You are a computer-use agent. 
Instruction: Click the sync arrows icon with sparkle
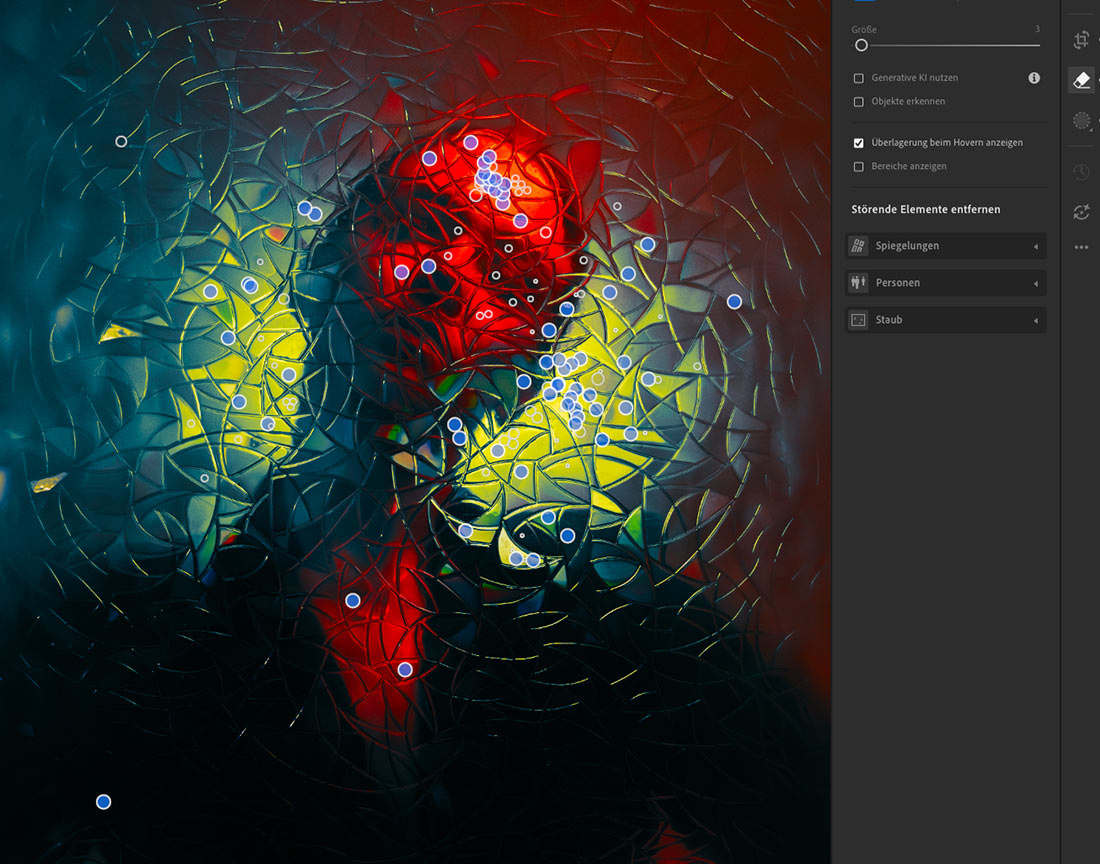click(x=1081, y=212)
